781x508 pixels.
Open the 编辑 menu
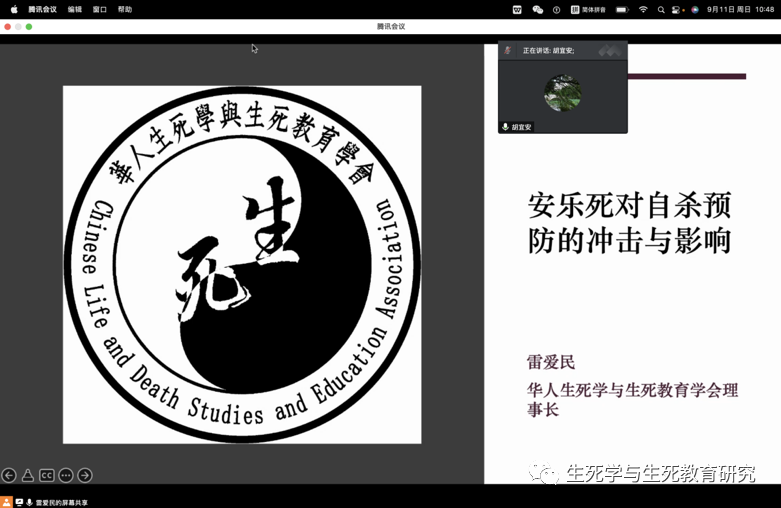[x=75, y=9]
